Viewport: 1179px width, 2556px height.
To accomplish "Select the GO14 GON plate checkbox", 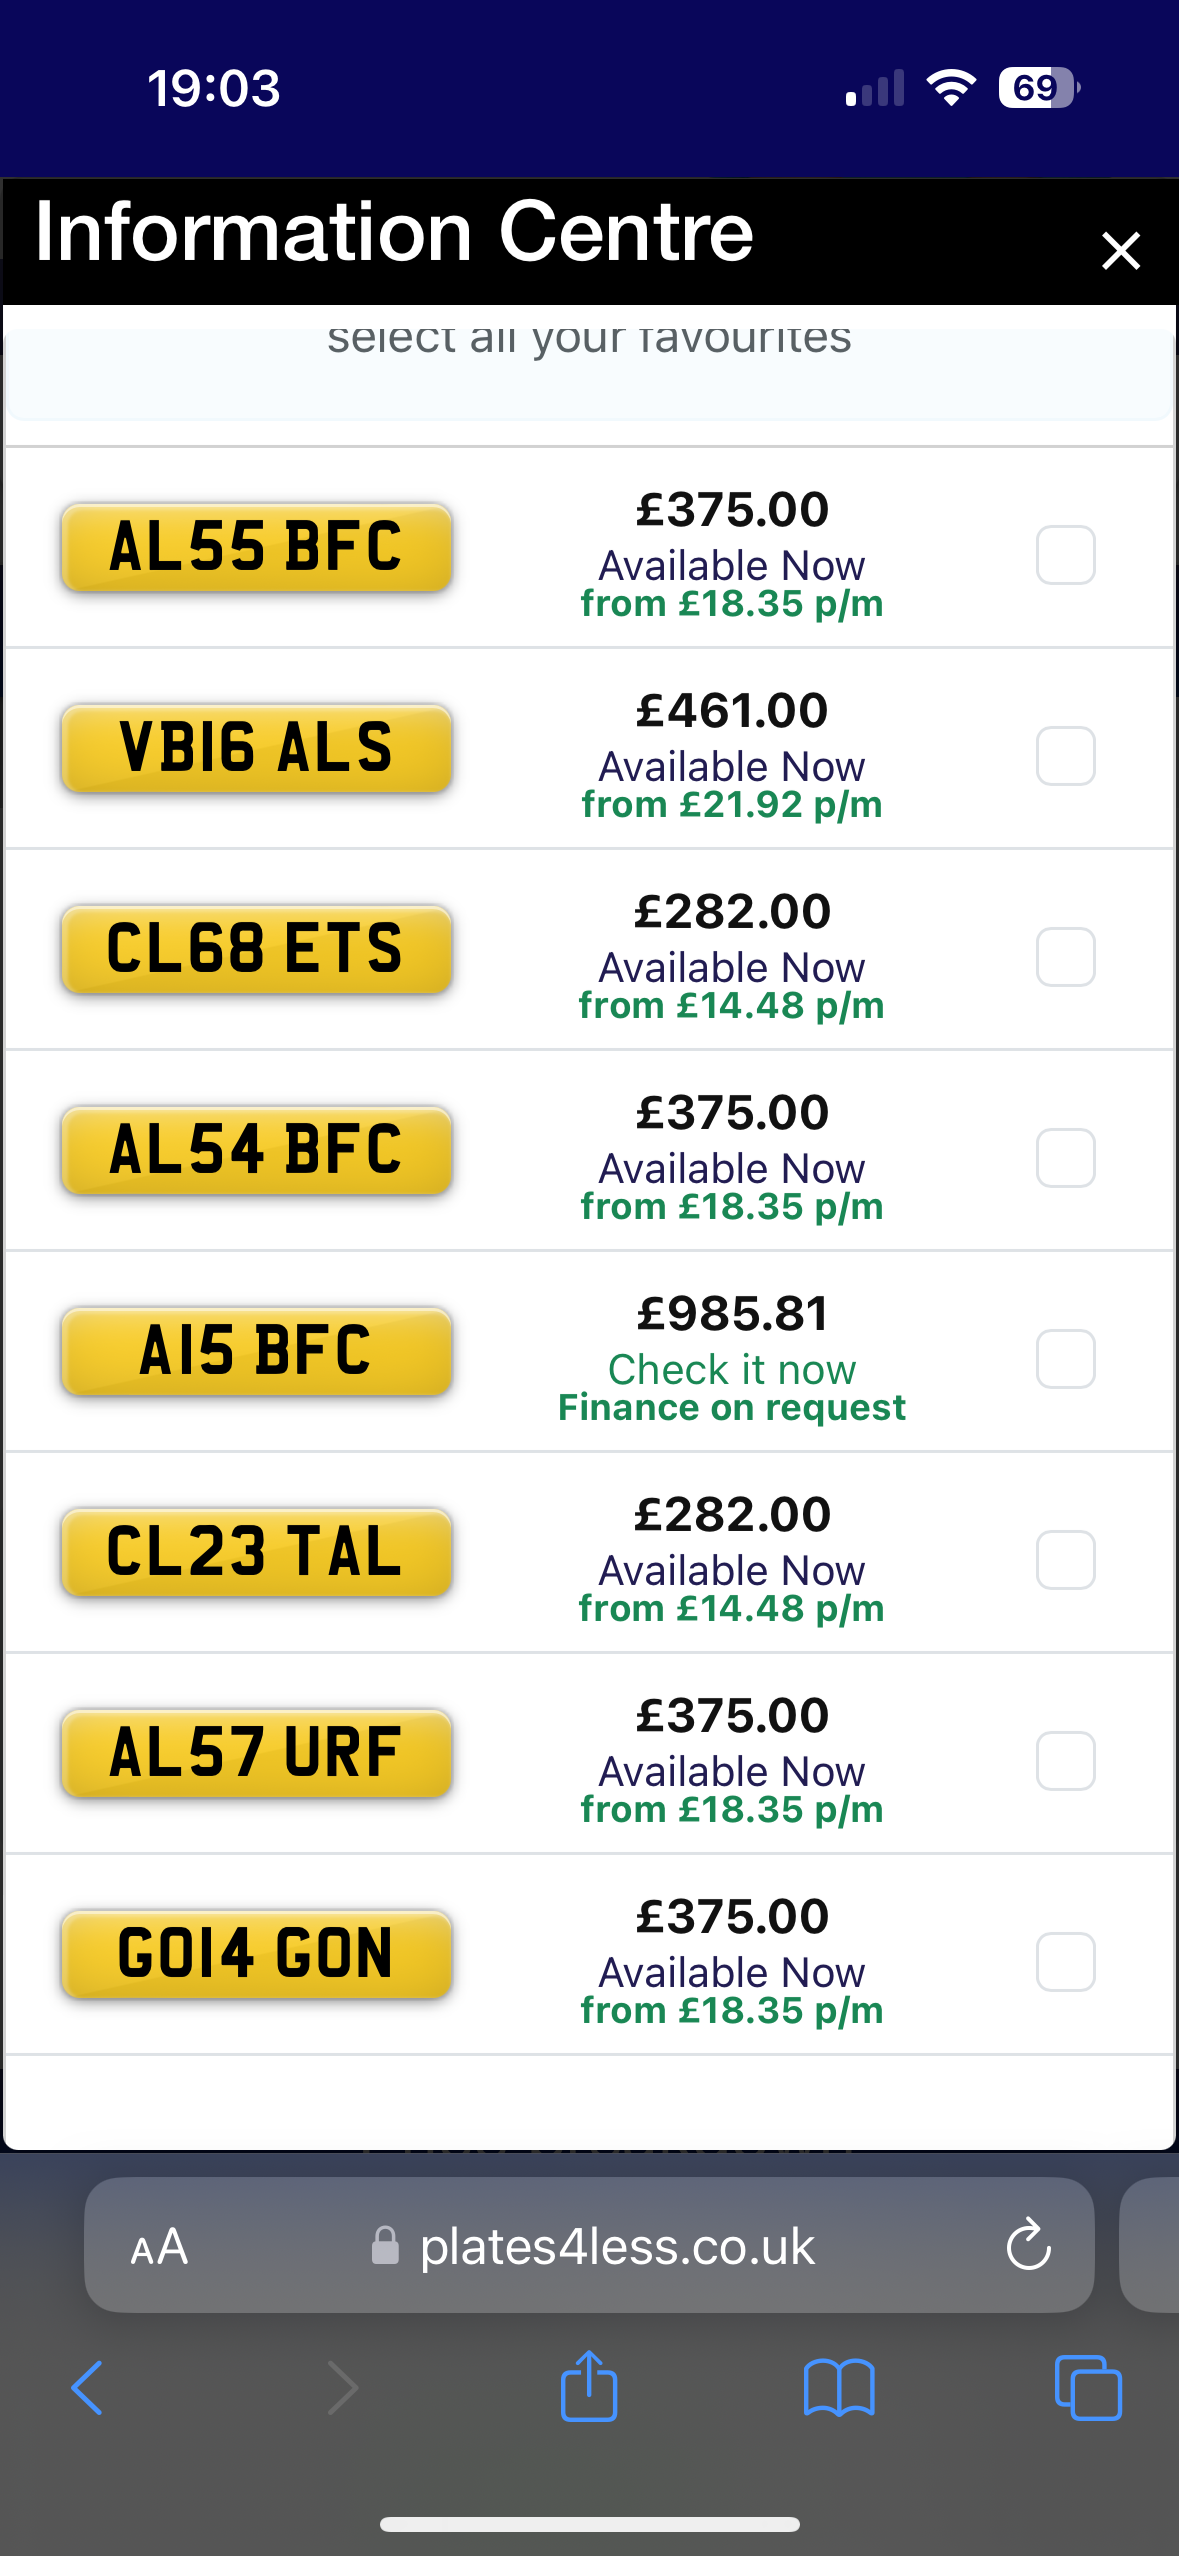I will (1065, 1961).
